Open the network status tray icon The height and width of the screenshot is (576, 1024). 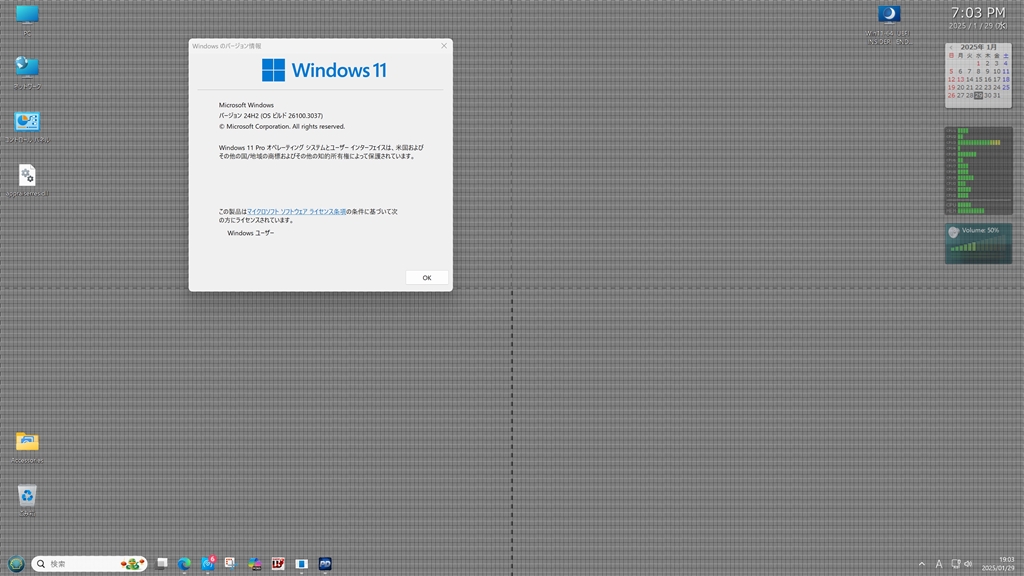tap(955, 564)
